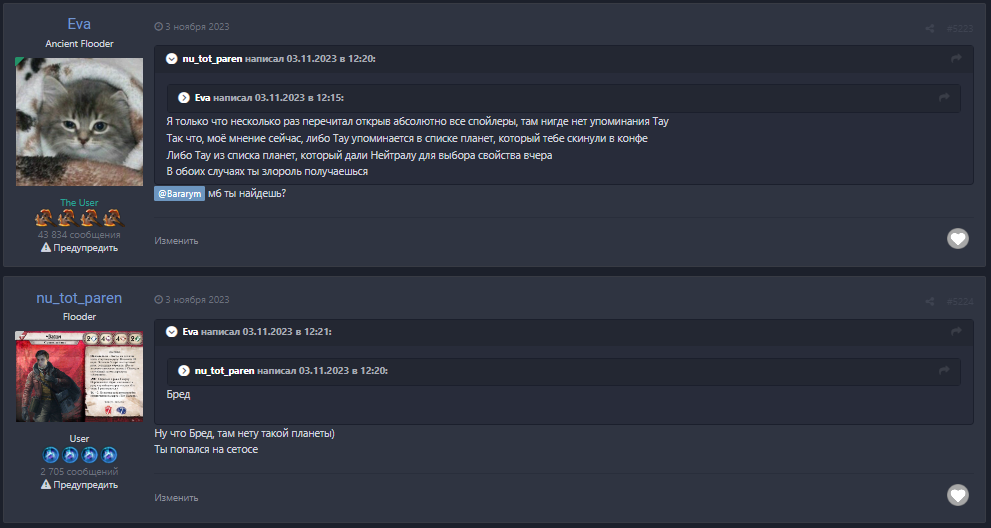This screenshot has width=991, height=528.
Task: Like Eva's post with the heart
Action: click(958, 239)
